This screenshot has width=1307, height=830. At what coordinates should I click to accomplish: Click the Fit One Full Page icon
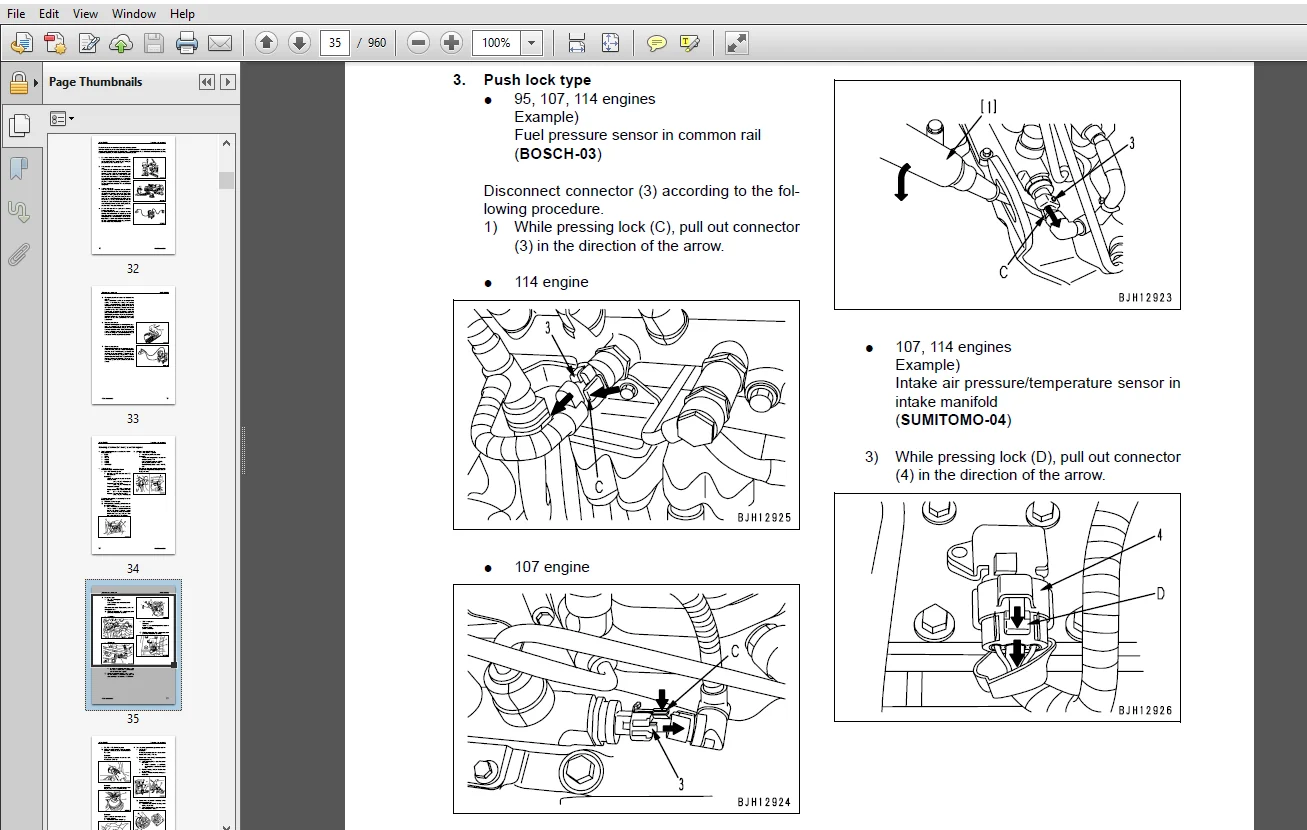click(x=610, y=43)
